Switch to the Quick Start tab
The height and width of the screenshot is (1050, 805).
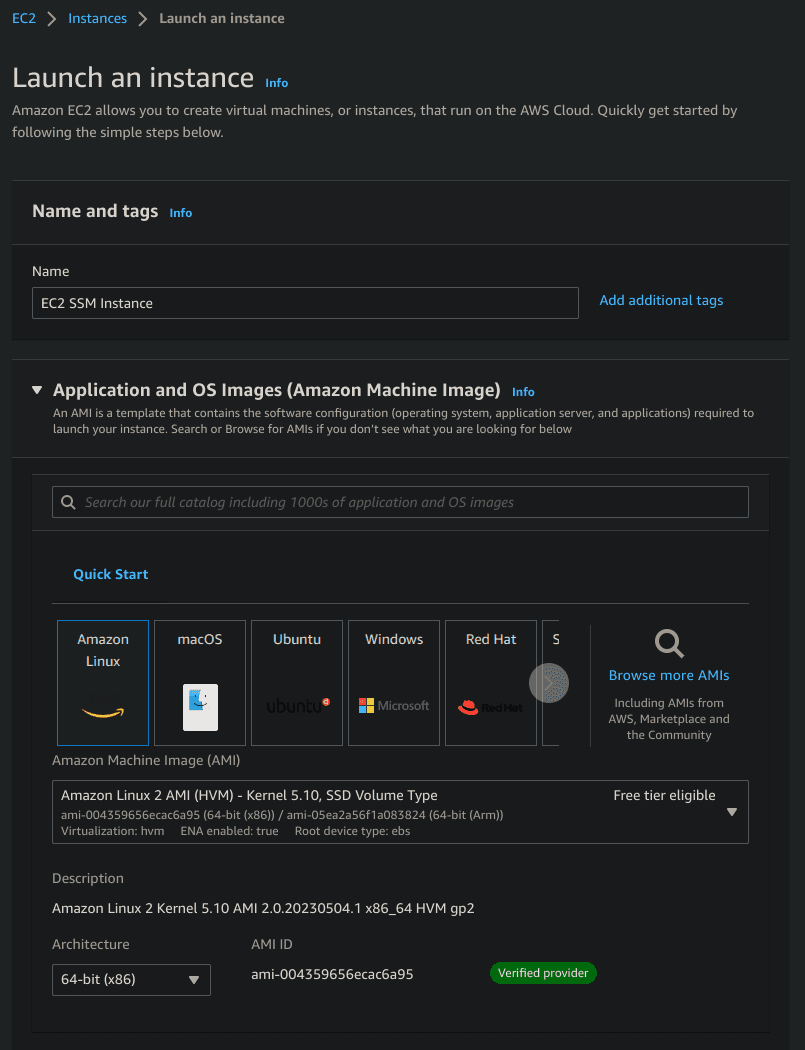pos(110,574)
